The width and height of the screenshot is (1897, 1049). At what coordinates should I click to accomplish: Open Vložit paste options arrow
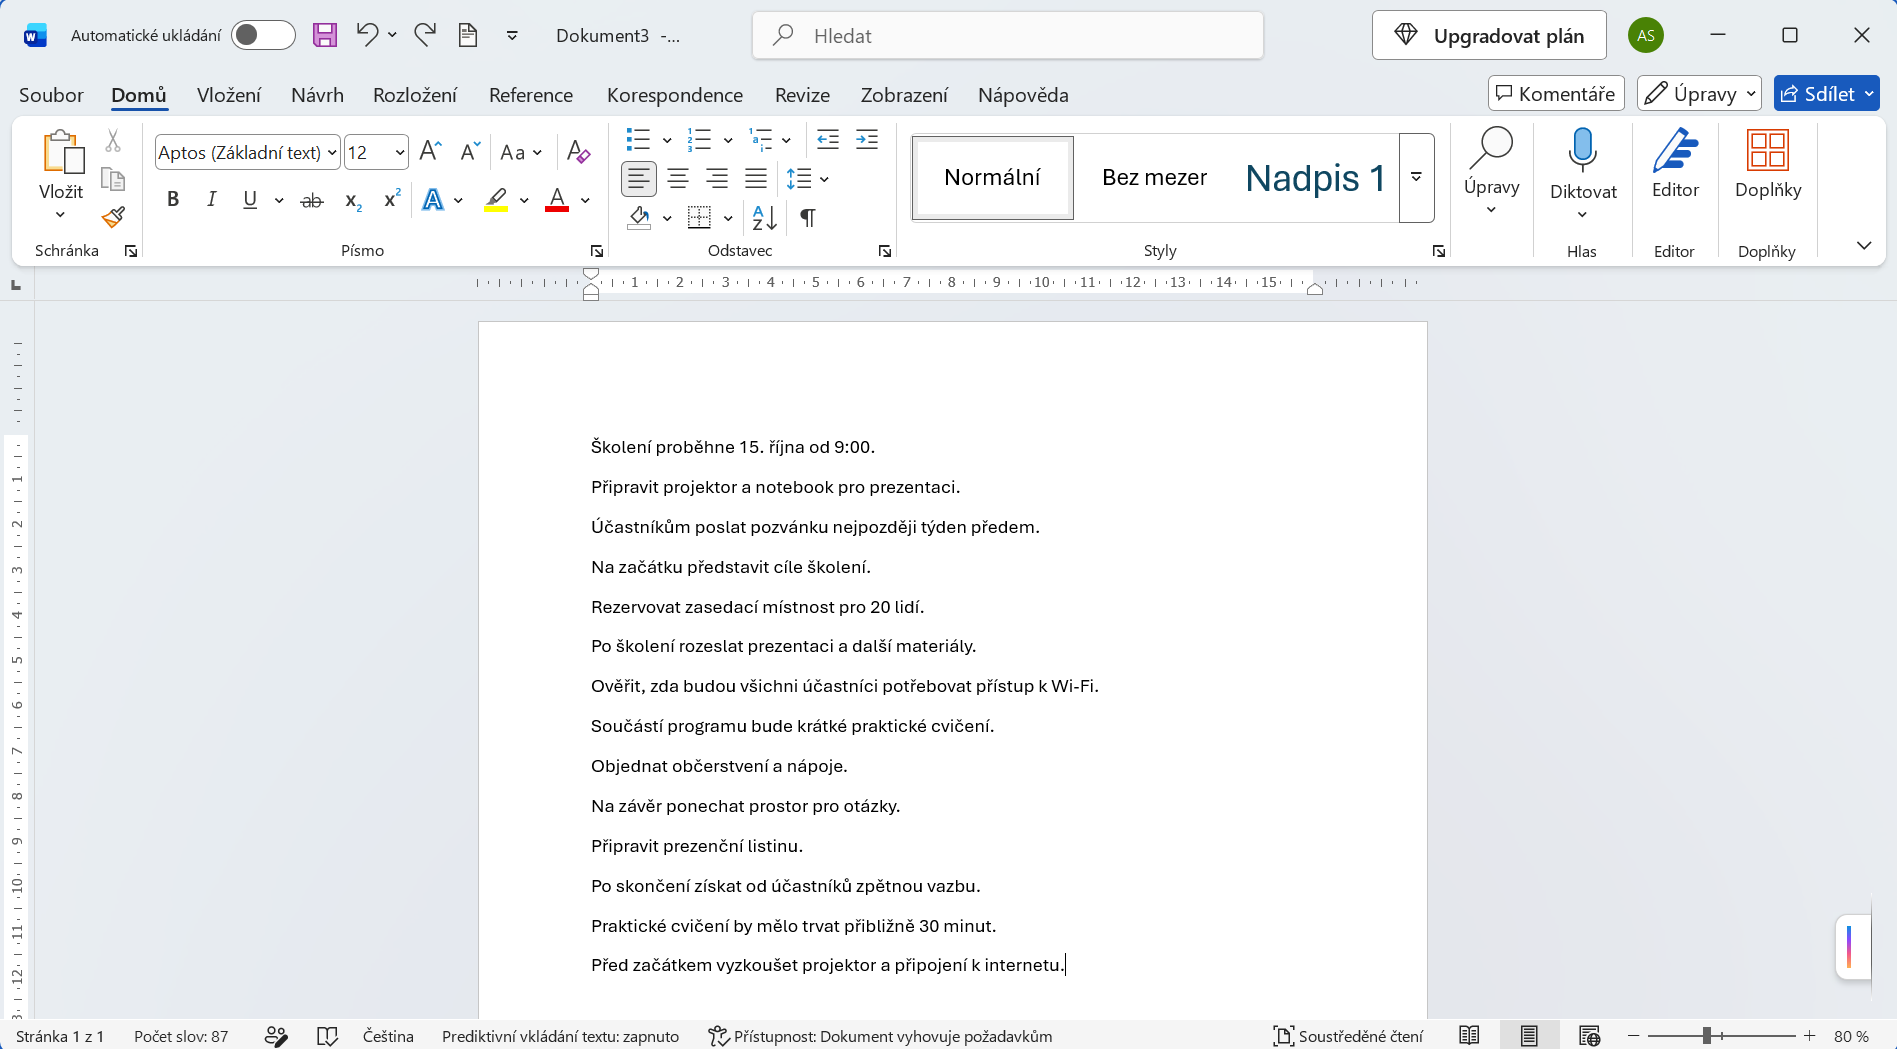(60, 214)
